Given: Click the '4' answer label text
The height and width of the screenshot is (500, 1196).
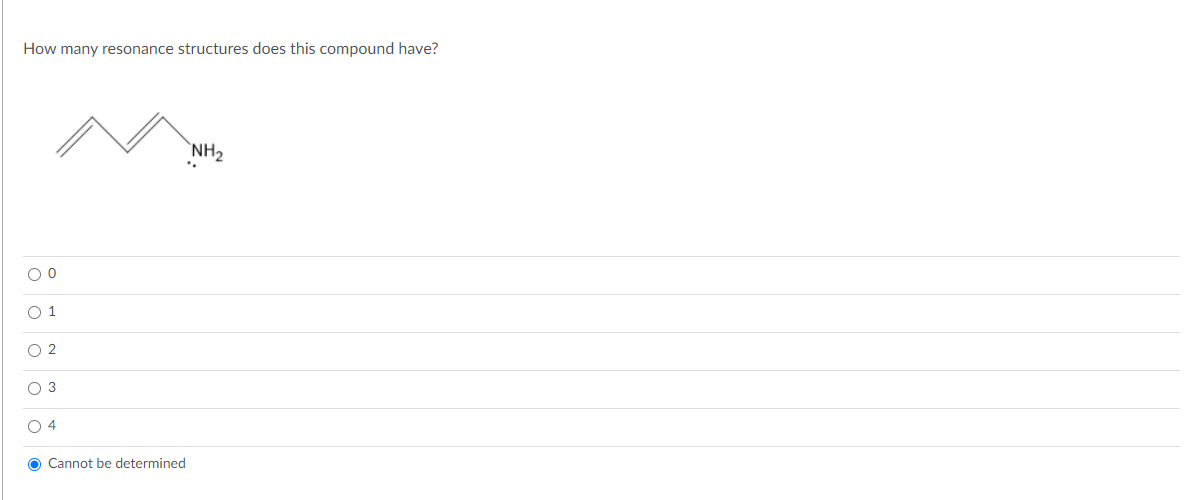Looking at the screenshot, I should (x=52, y=426).
